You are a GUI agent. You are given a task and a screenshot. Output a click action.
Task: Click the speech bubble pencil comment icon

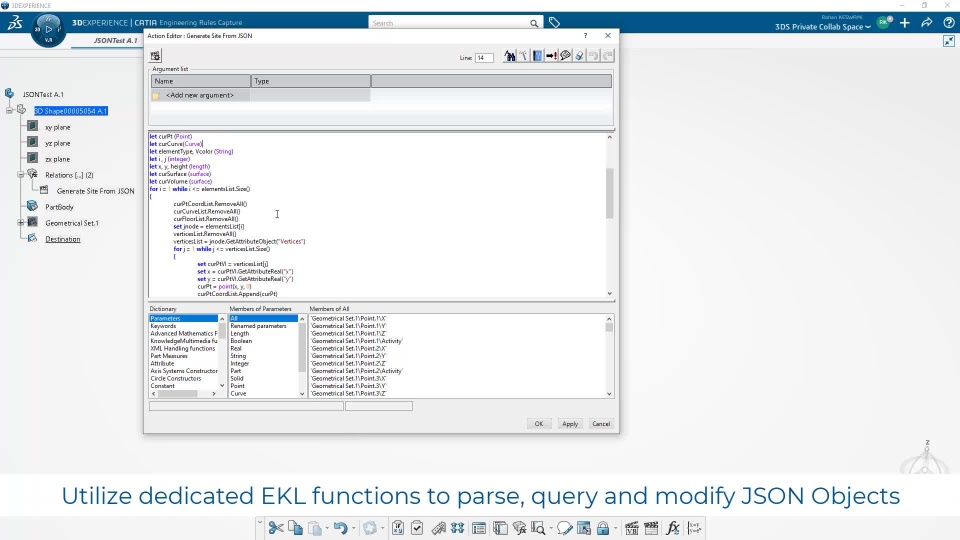click(x=564, y=528)
